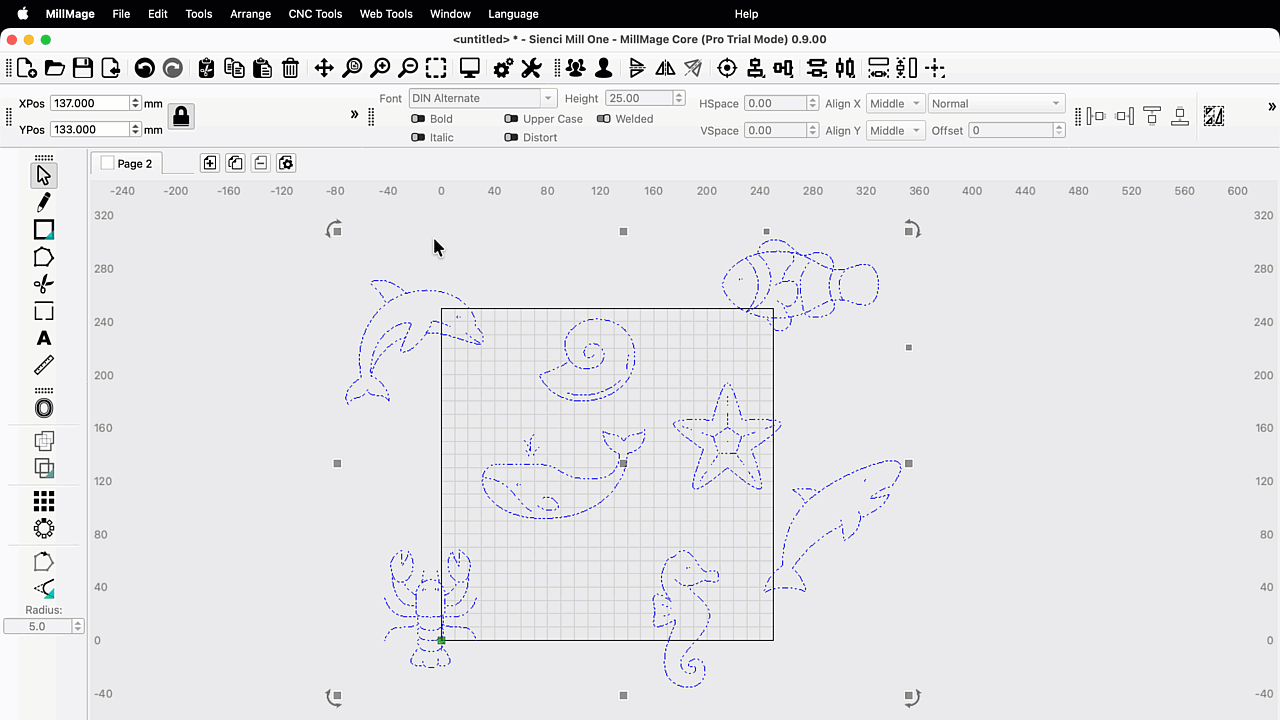The image size is (1280, 720).
Task: Toggle Upper Case switch
Action: (511, 119)
